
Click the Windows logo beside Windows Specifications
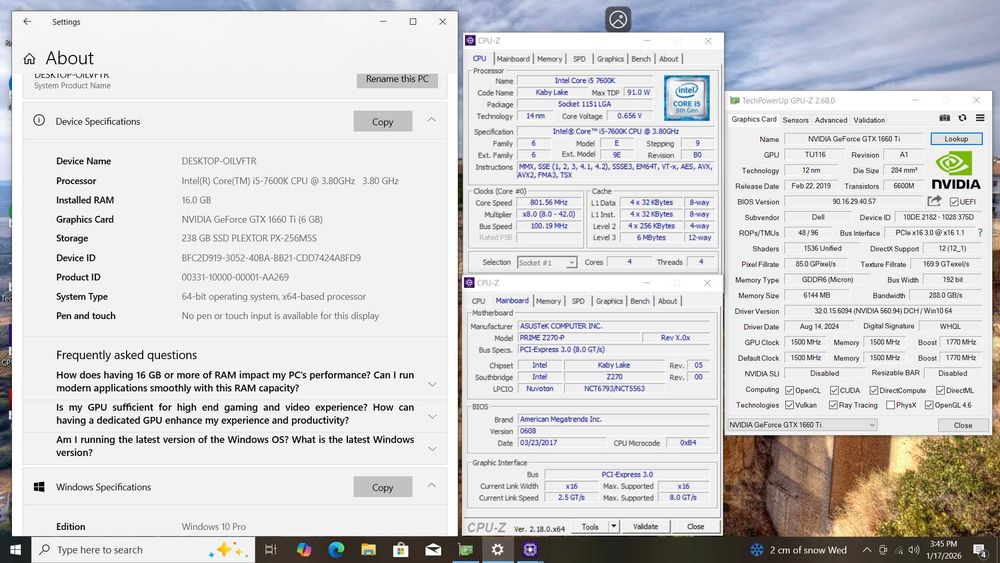point(39,486)
